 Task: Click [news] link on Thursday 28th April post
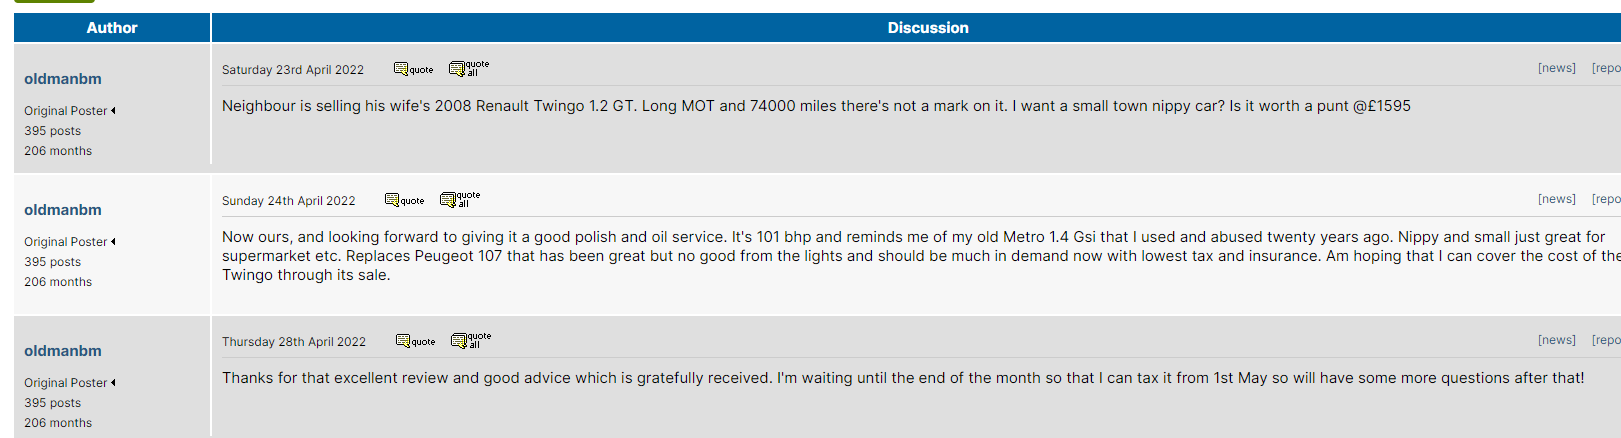point(1556,340)
